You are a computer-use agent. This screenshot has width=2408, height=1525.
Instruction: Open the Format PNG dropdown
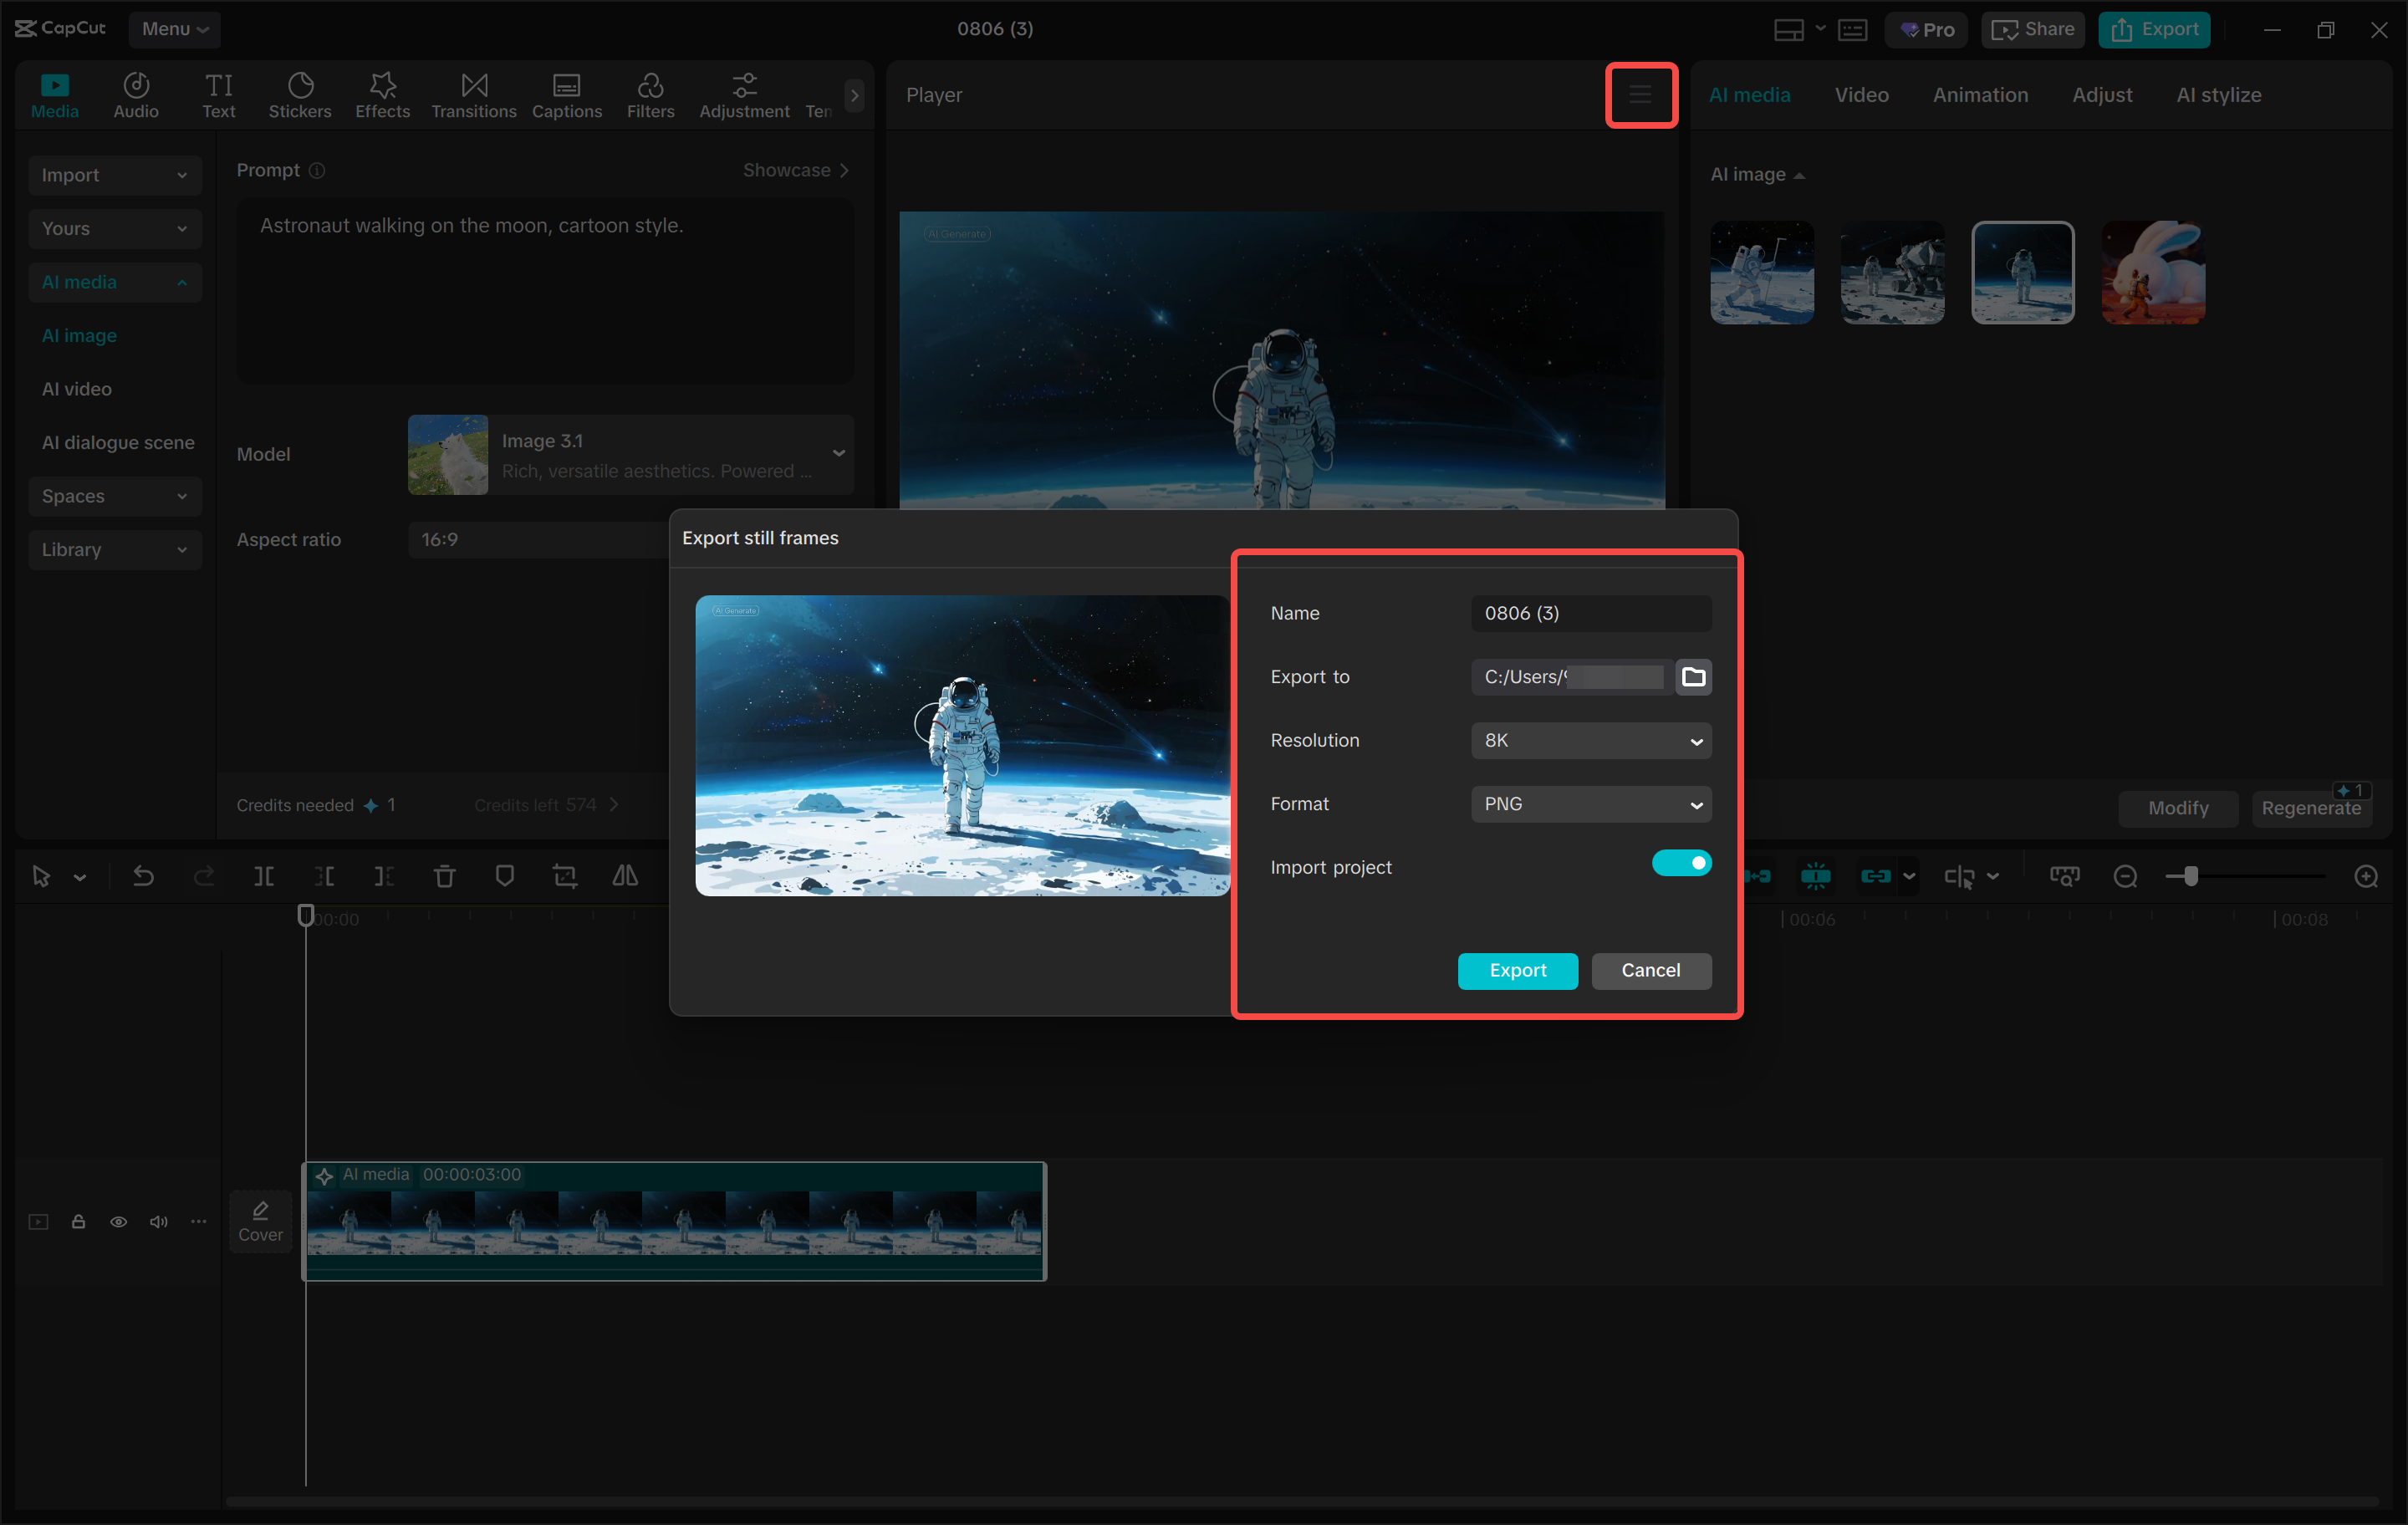(1590, 804)
